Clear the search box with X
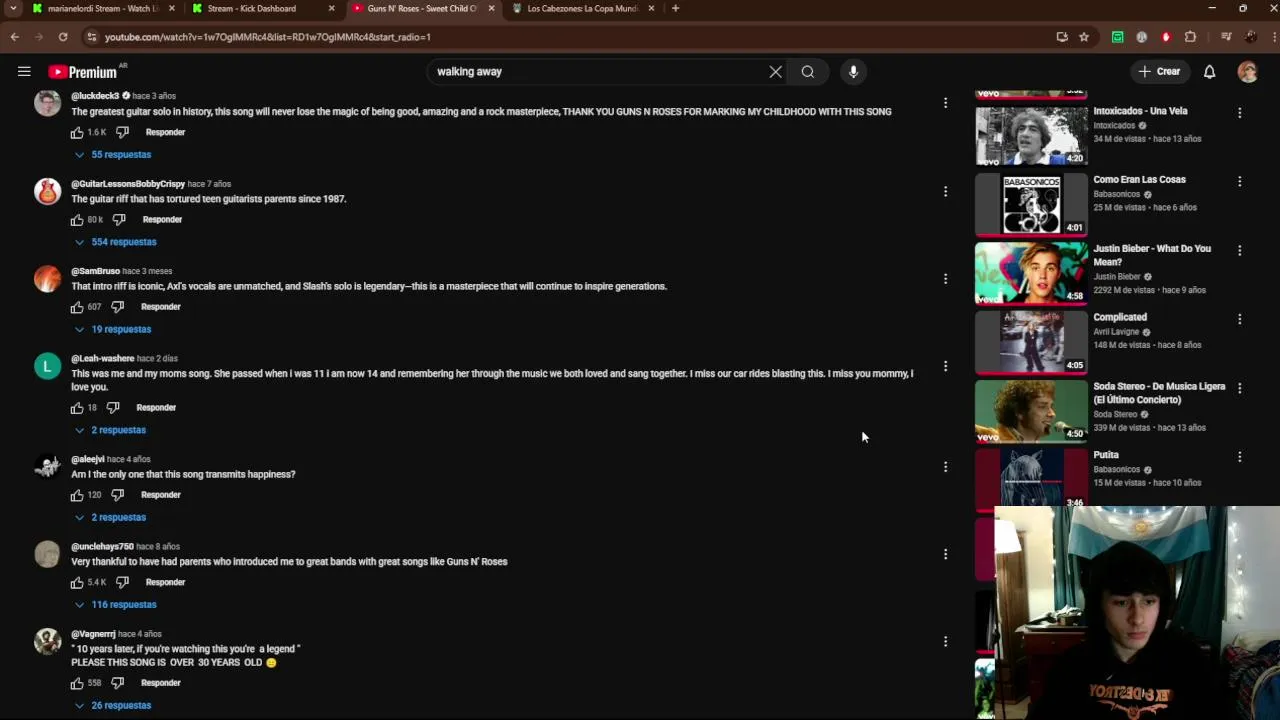The image size is (1280, 720). click(x=775, y=72)
